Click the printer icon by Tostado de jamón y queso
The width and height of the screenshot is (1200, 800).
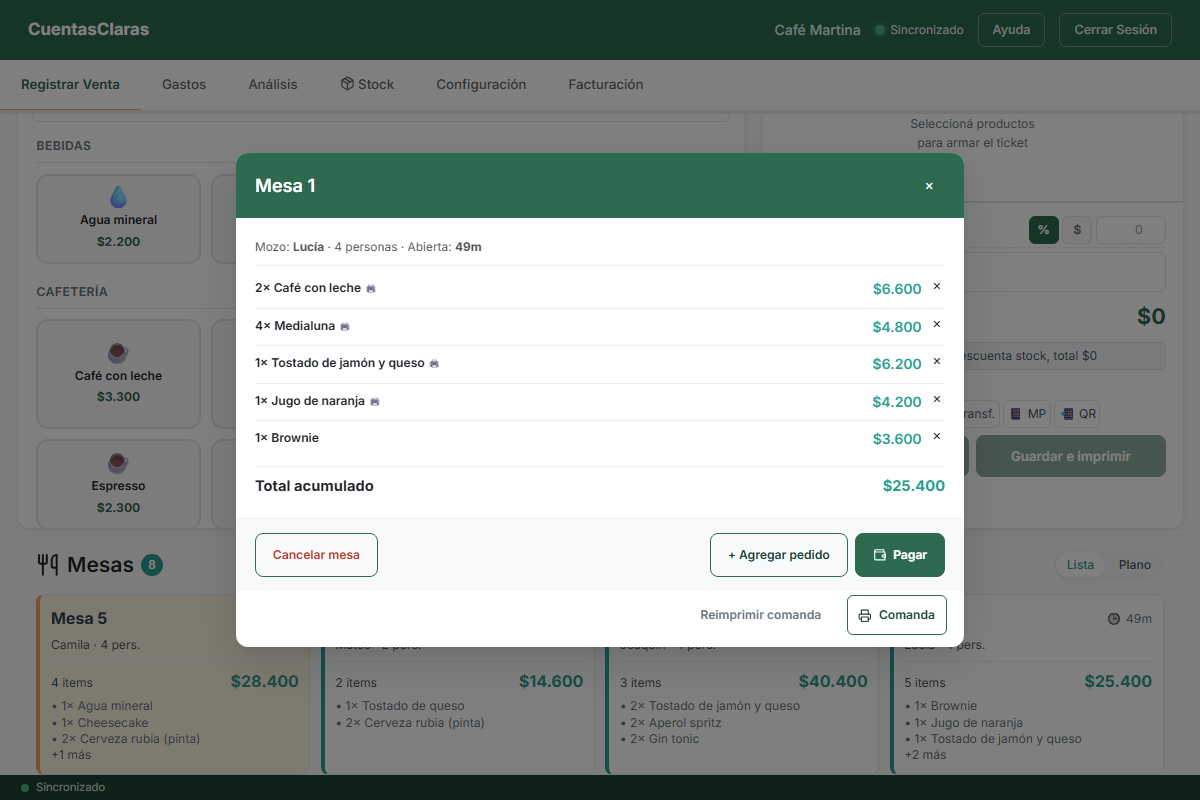coord(434,363)
